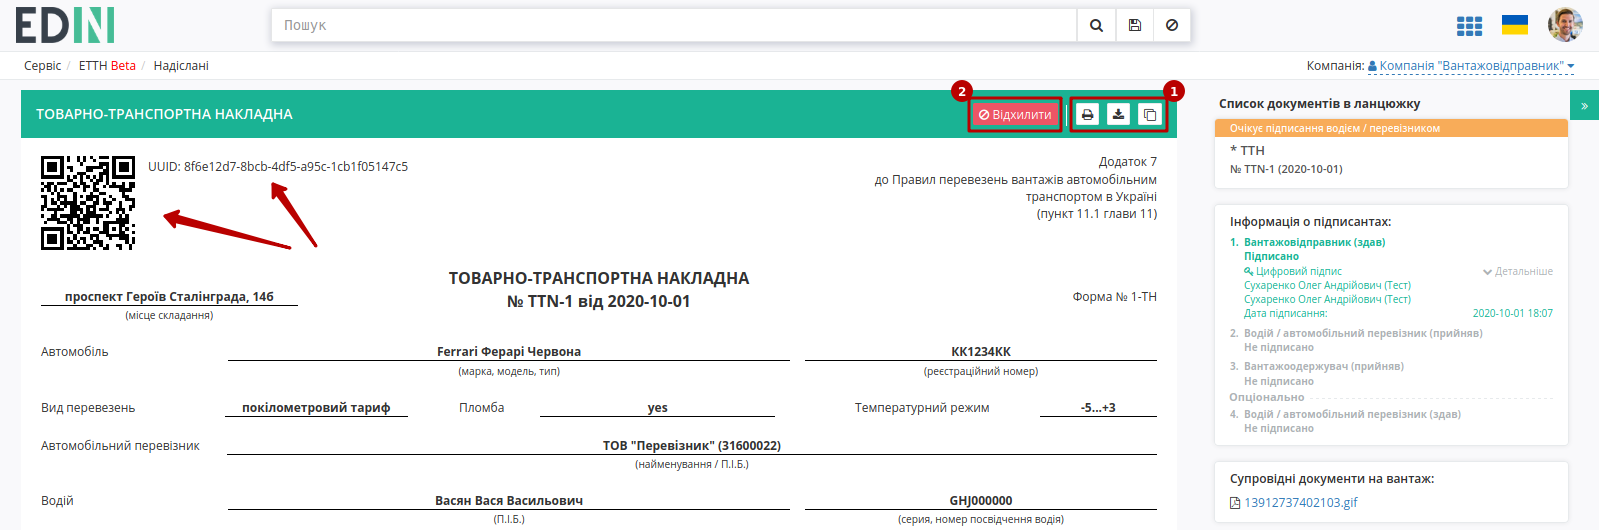Click Вантажоодержувач (прийняв) signer entry

point(1324,366)
